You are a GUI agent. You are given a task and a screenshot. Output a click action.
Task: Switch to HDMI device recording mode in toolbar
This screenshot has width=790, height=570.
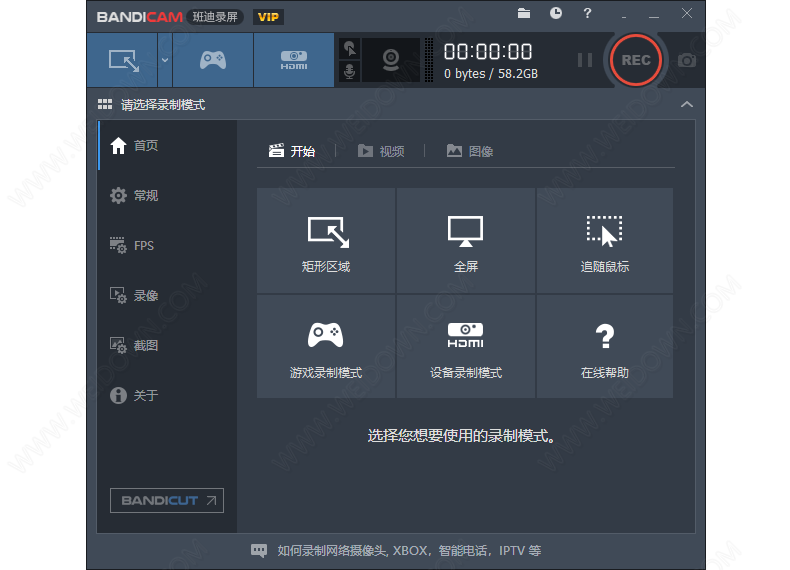[x=294, y=60]
